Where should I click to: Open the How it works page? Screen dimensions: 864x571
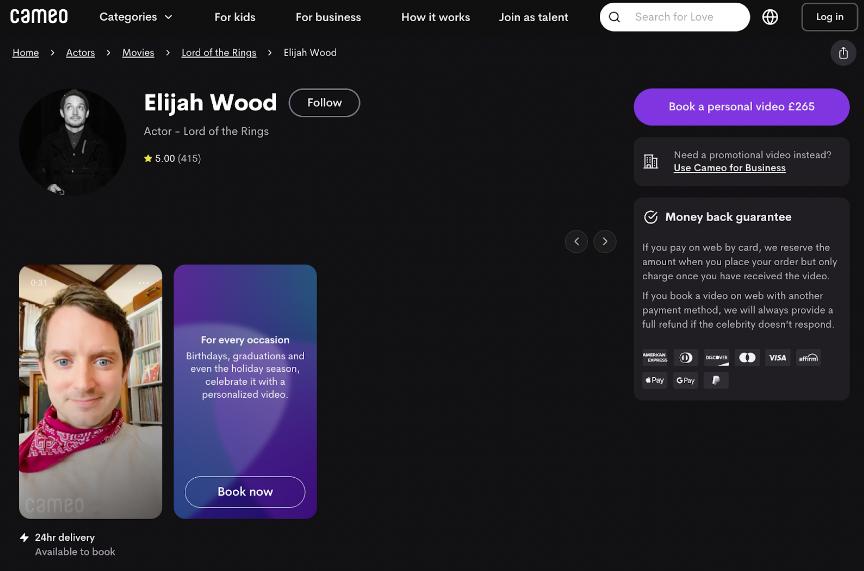click(435, 17)
